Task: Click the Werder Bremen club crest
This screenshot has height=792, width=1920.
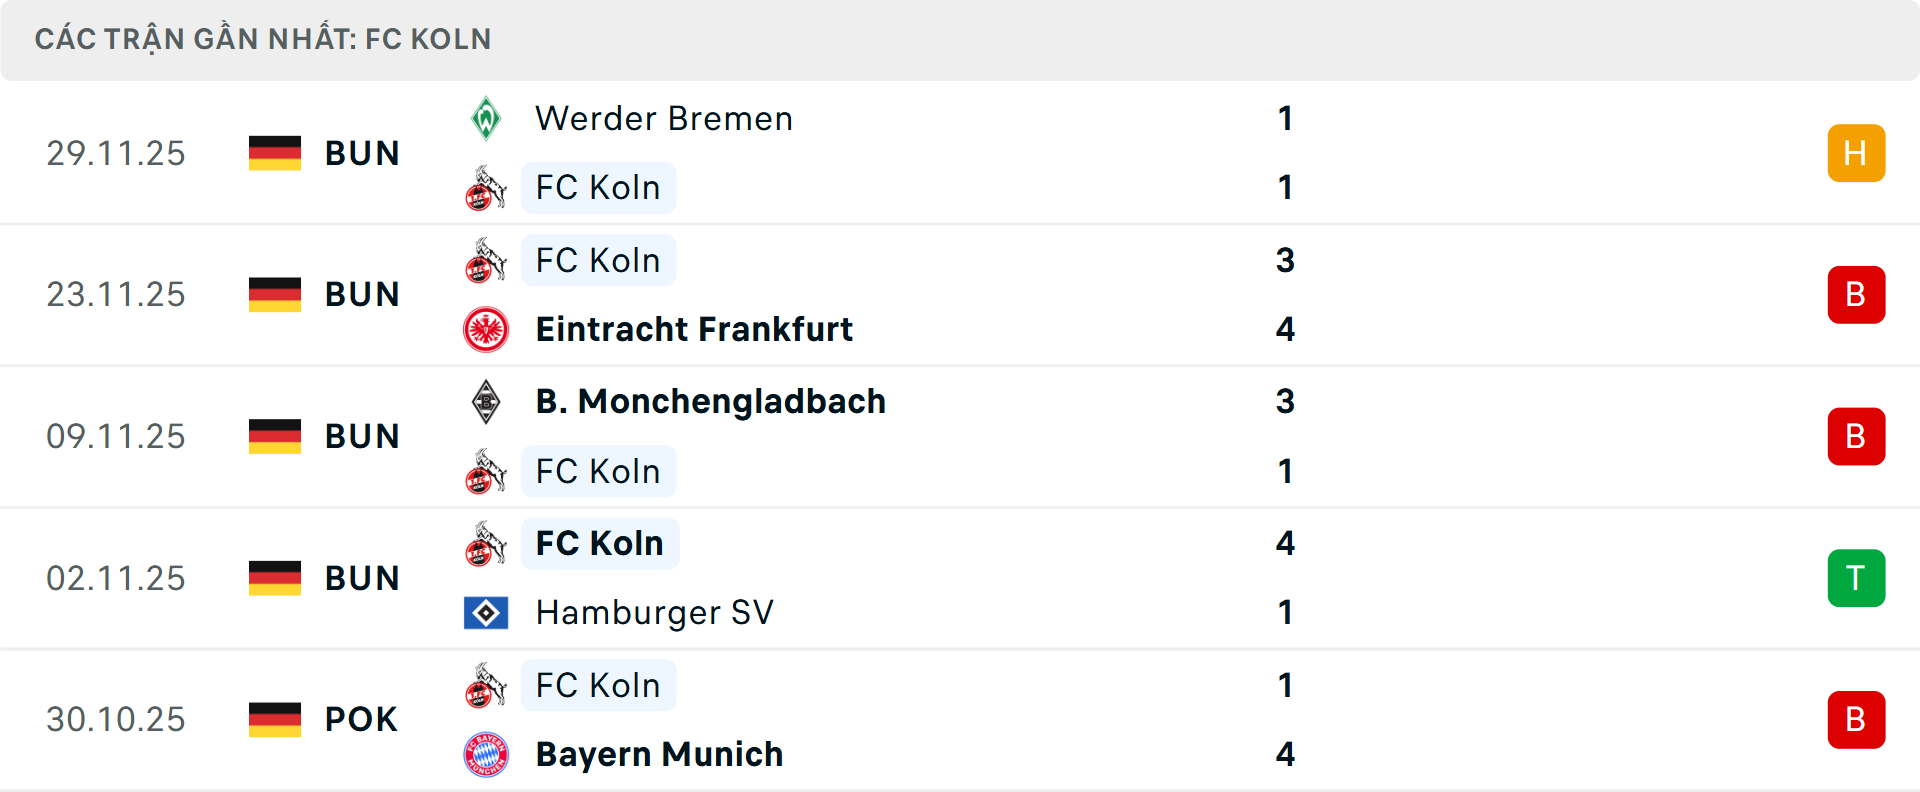Action: coord(486,119)
